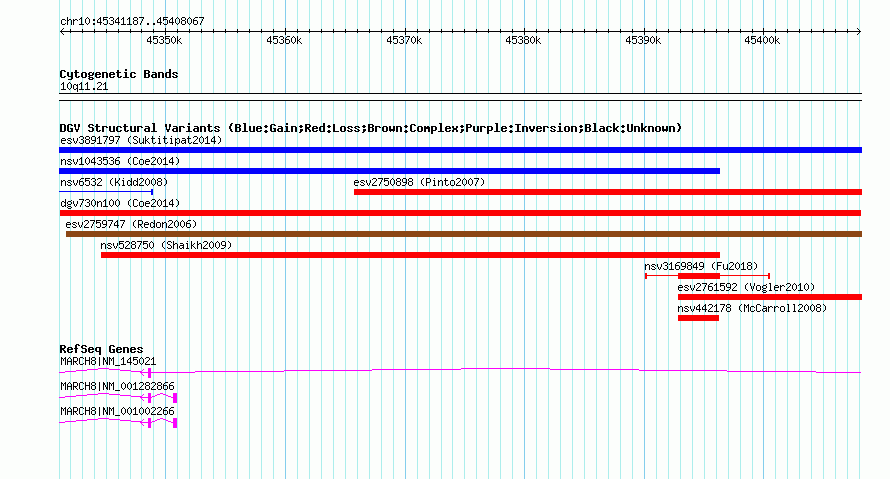
Task: Click the 45400k ruler tick label
Action: 762,40
